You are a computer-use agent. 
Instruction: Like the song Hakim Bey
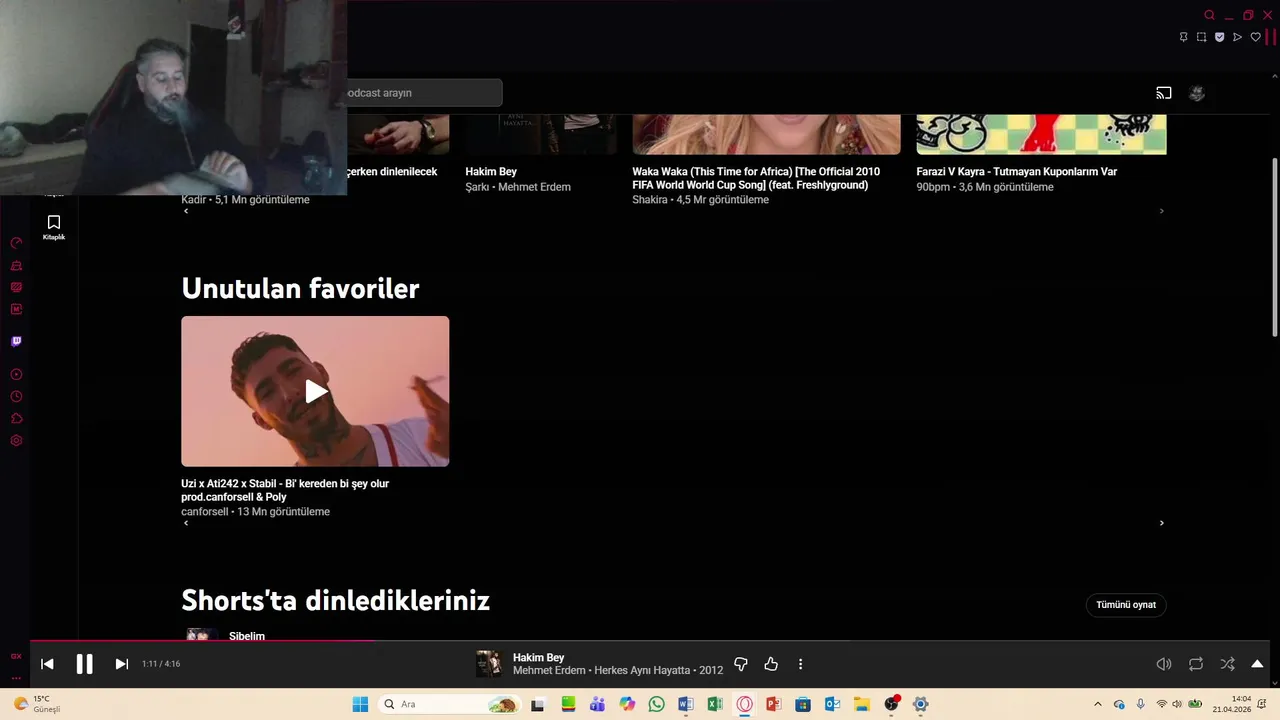coord(771,664)
